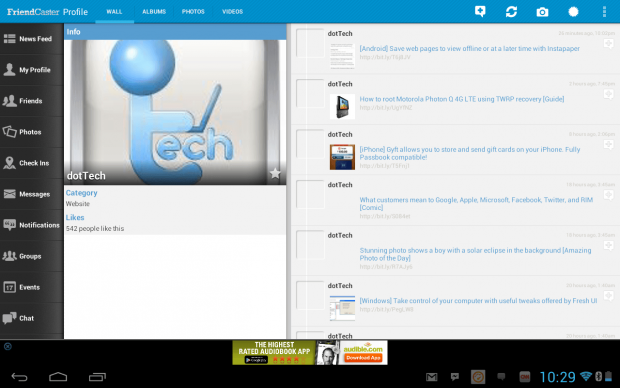Image resolution: width=620 pixels, height=388 pixels.
Task: Open Notifications in the sidebar
Action: tap(32, 225)
